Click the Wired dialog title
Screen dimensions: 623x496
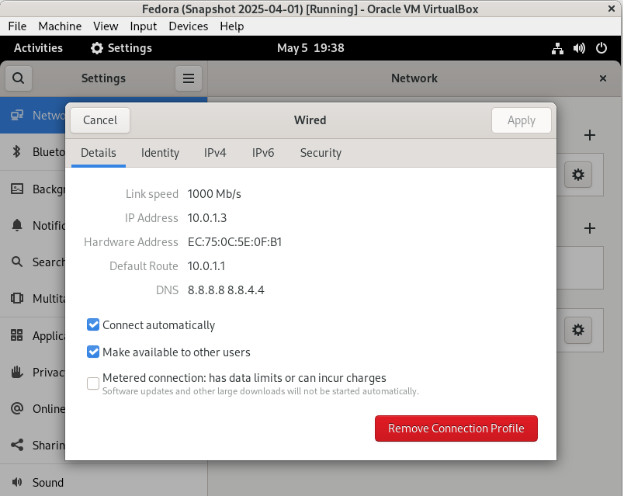tap(310, 120)
